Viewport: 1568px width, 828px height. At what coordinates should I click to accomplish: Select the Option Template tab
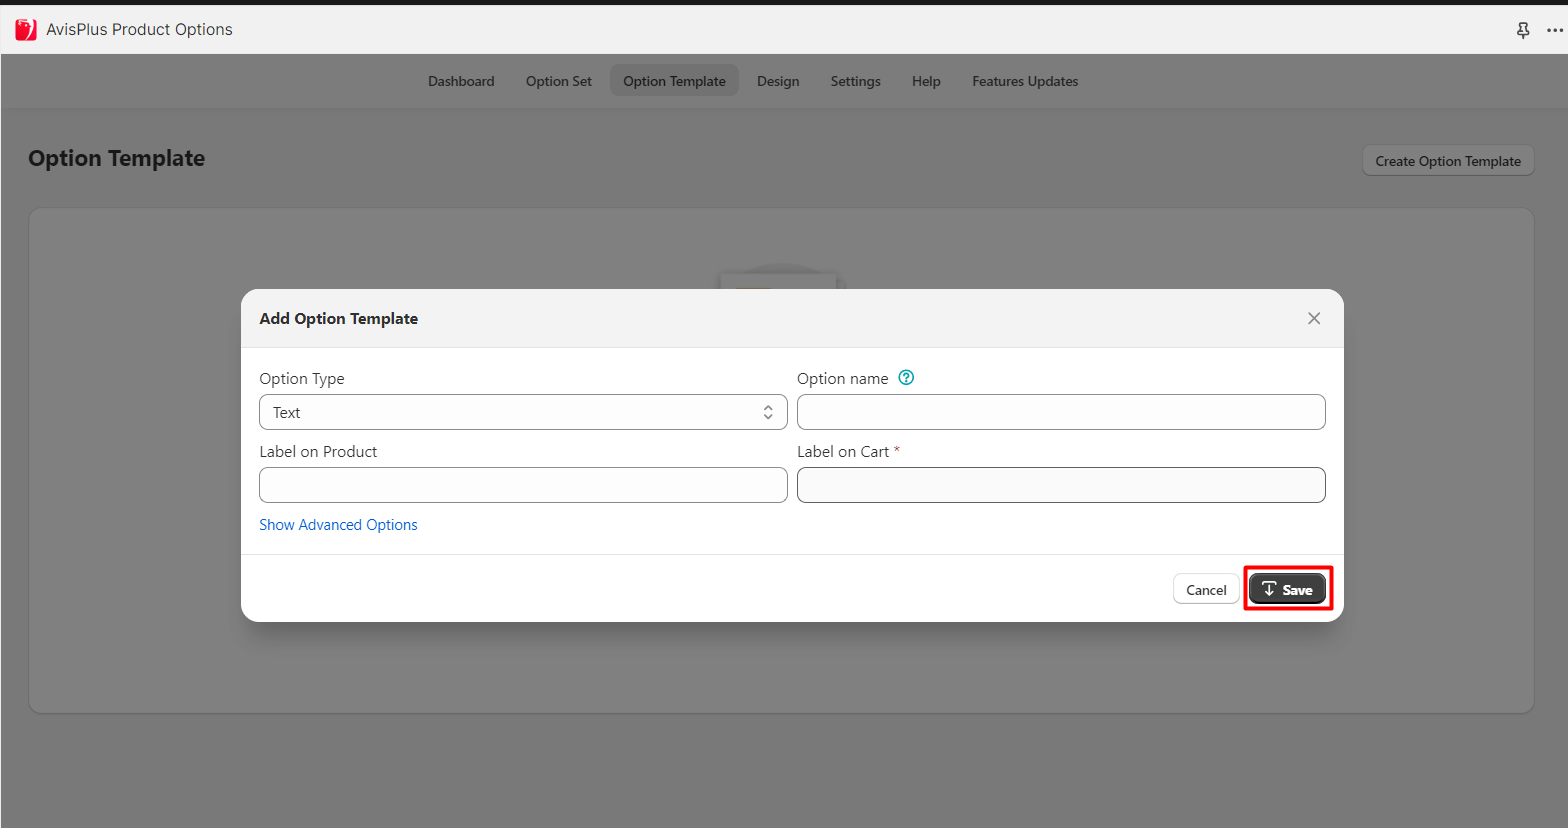tap(674, 81)
